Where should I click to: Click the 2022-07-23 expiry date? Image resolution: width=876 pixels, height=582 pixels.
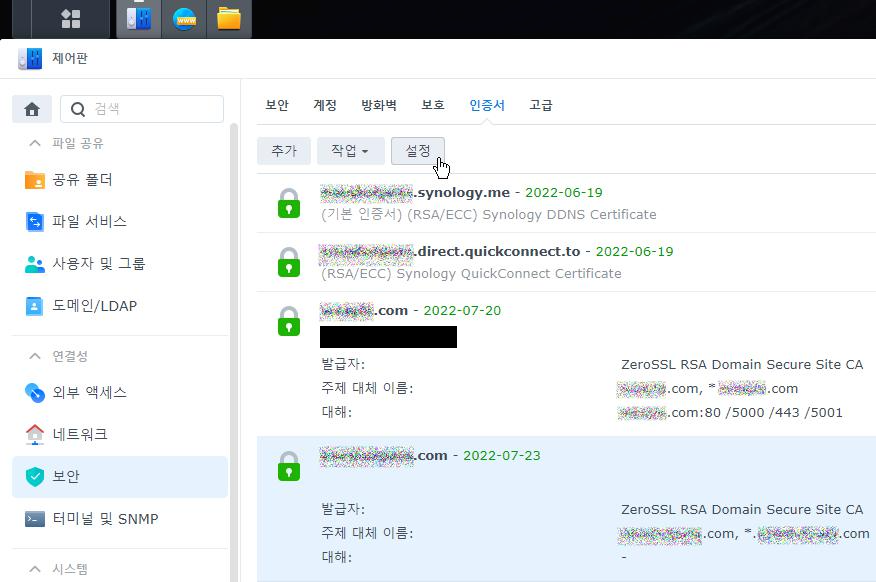(502, 456)
